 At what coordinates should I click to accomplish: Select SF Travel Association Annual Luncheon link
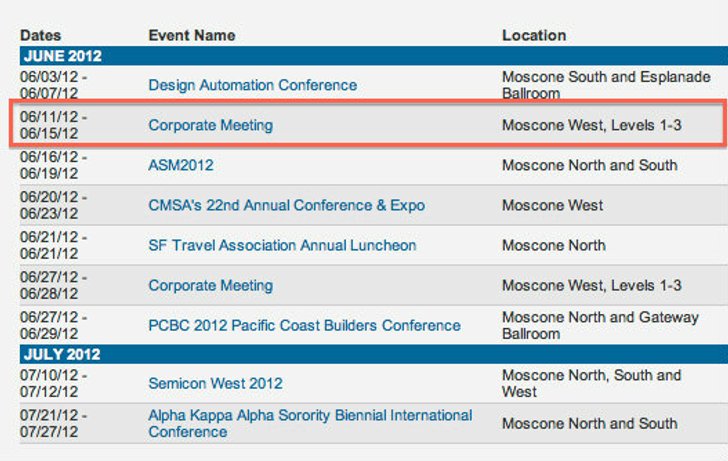(282, 245)
